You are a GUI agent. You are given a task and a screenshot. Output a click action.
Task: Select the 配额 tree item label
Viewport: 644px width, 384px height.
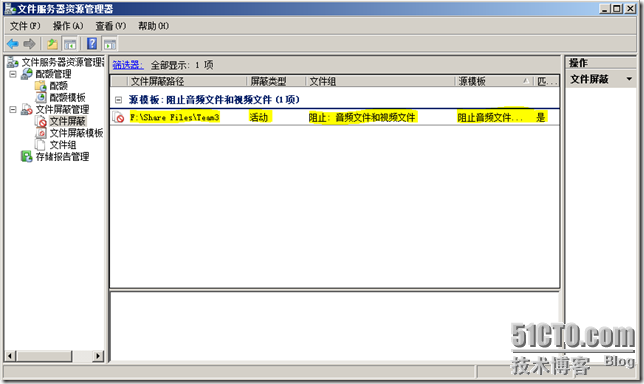click(x=58, y=86)
